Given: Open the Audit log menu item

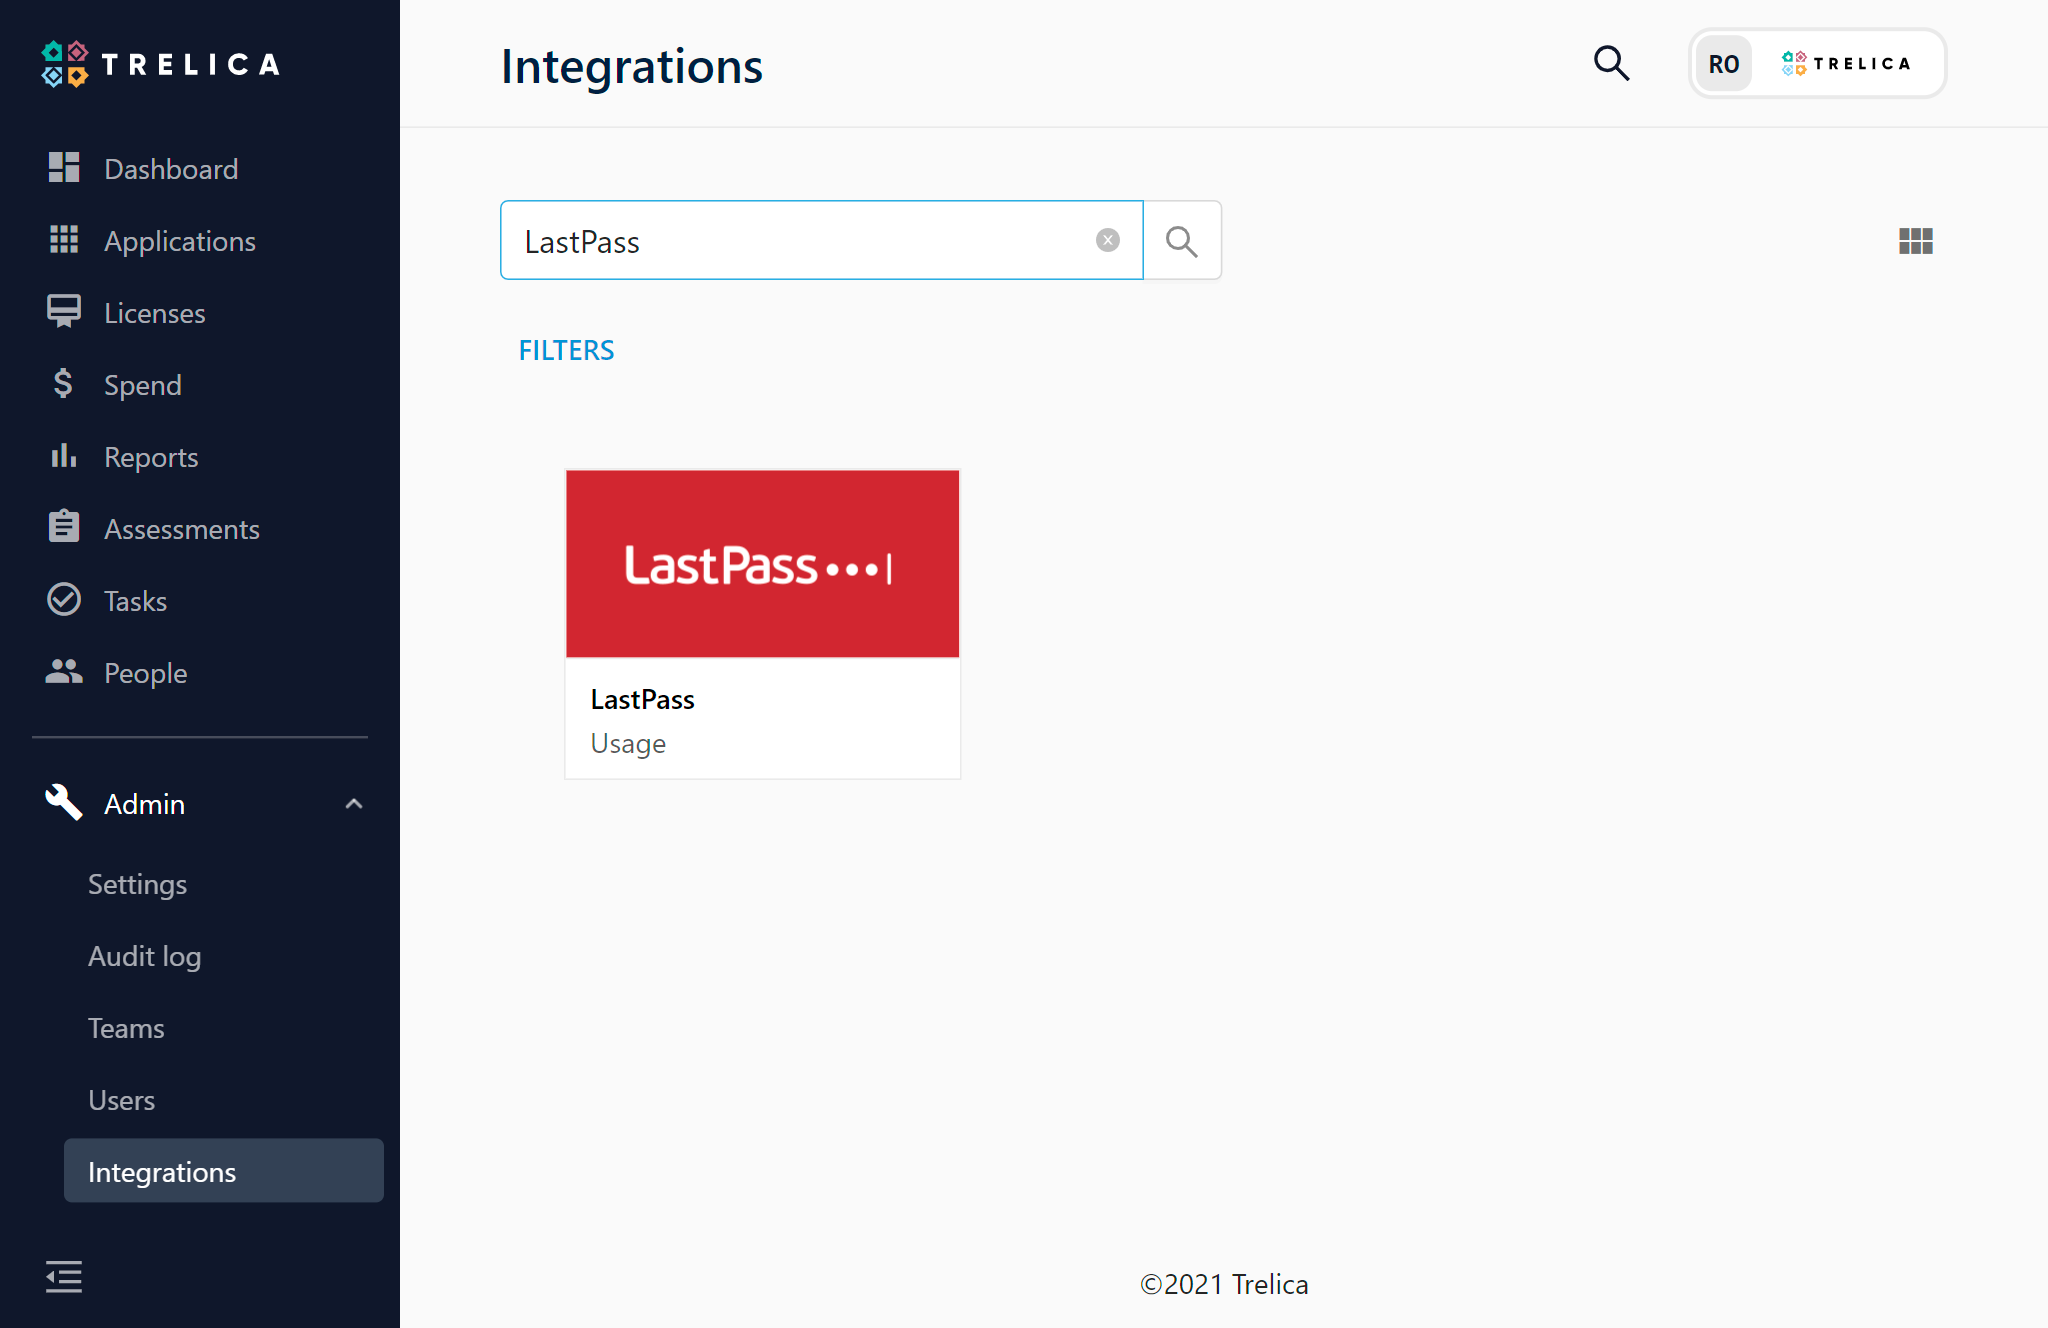Looking at the screenshot, I should (x=144, y=955).
